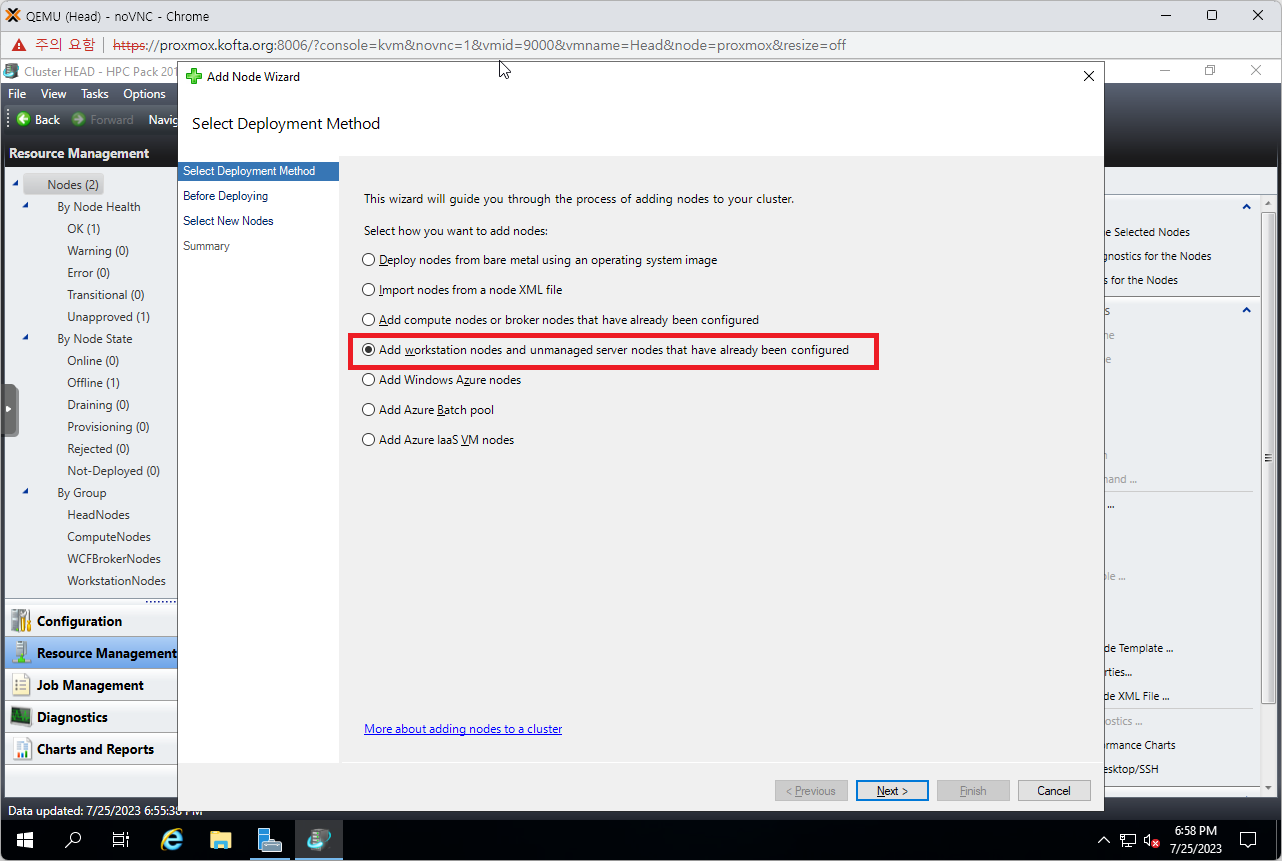This screenshot has height=861, width=1282.
Task: Select Deploy nodes from bare metal option
Action: tap(369, 260)
